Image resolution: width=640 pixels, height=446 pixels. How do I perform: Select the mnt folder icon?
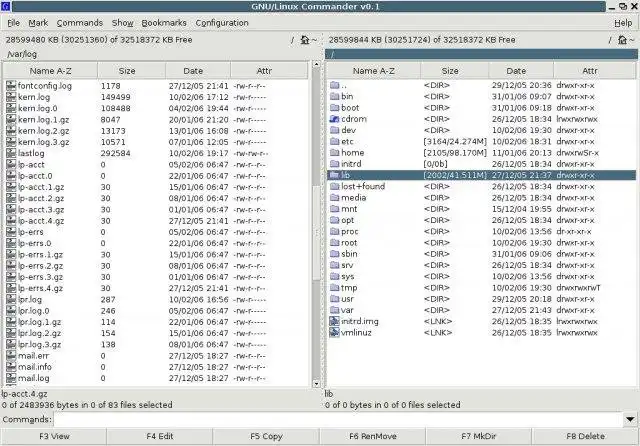tap(334, 209)
